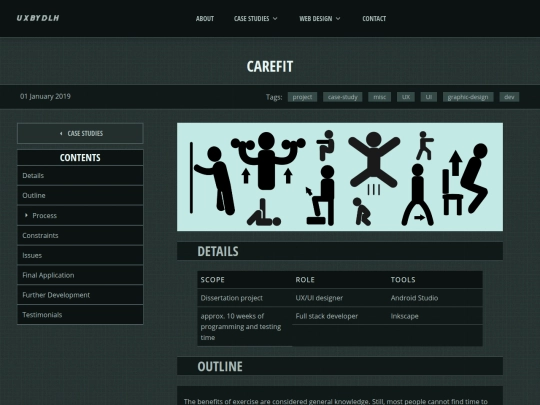
Task: Go to the Contact page
Action: pos(374,19)
